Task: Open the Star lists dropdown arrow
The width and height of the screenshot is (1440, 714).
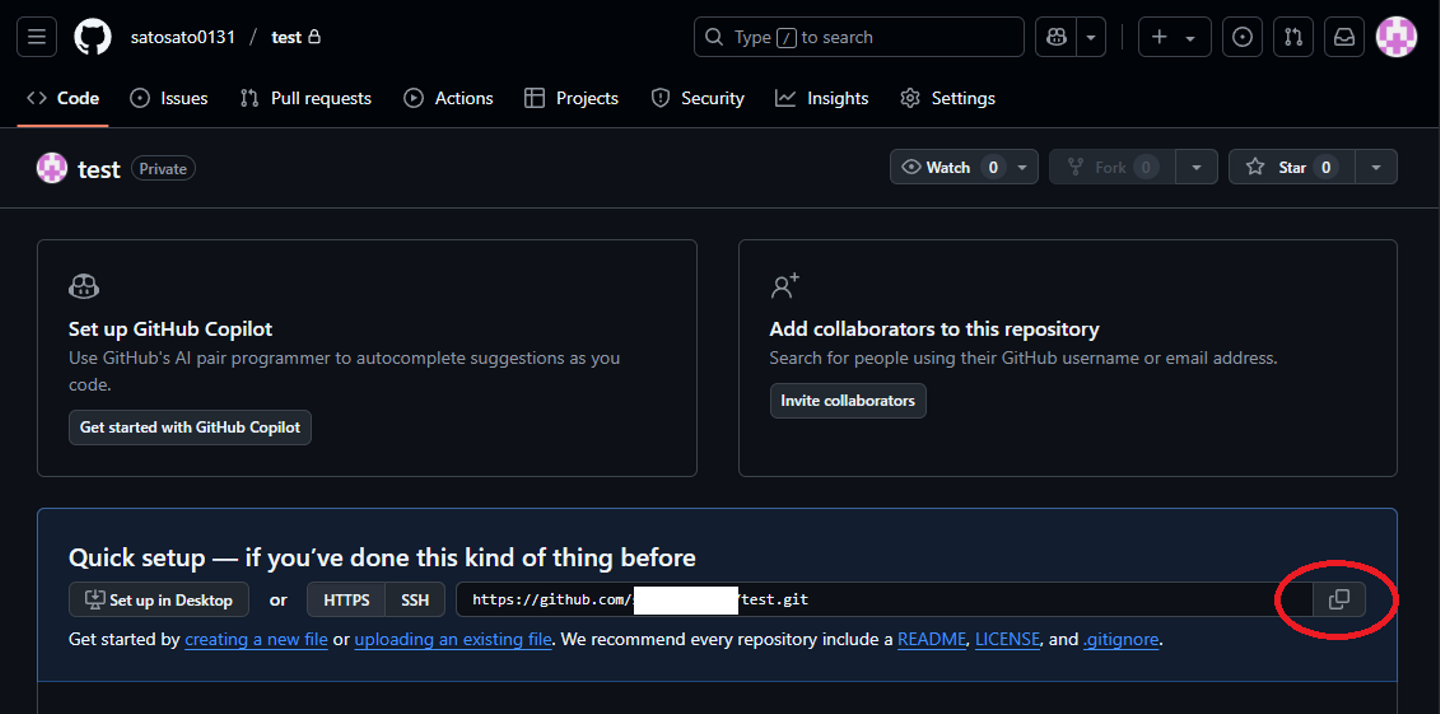Action: pyautogui.click(x=1376, y=167)
